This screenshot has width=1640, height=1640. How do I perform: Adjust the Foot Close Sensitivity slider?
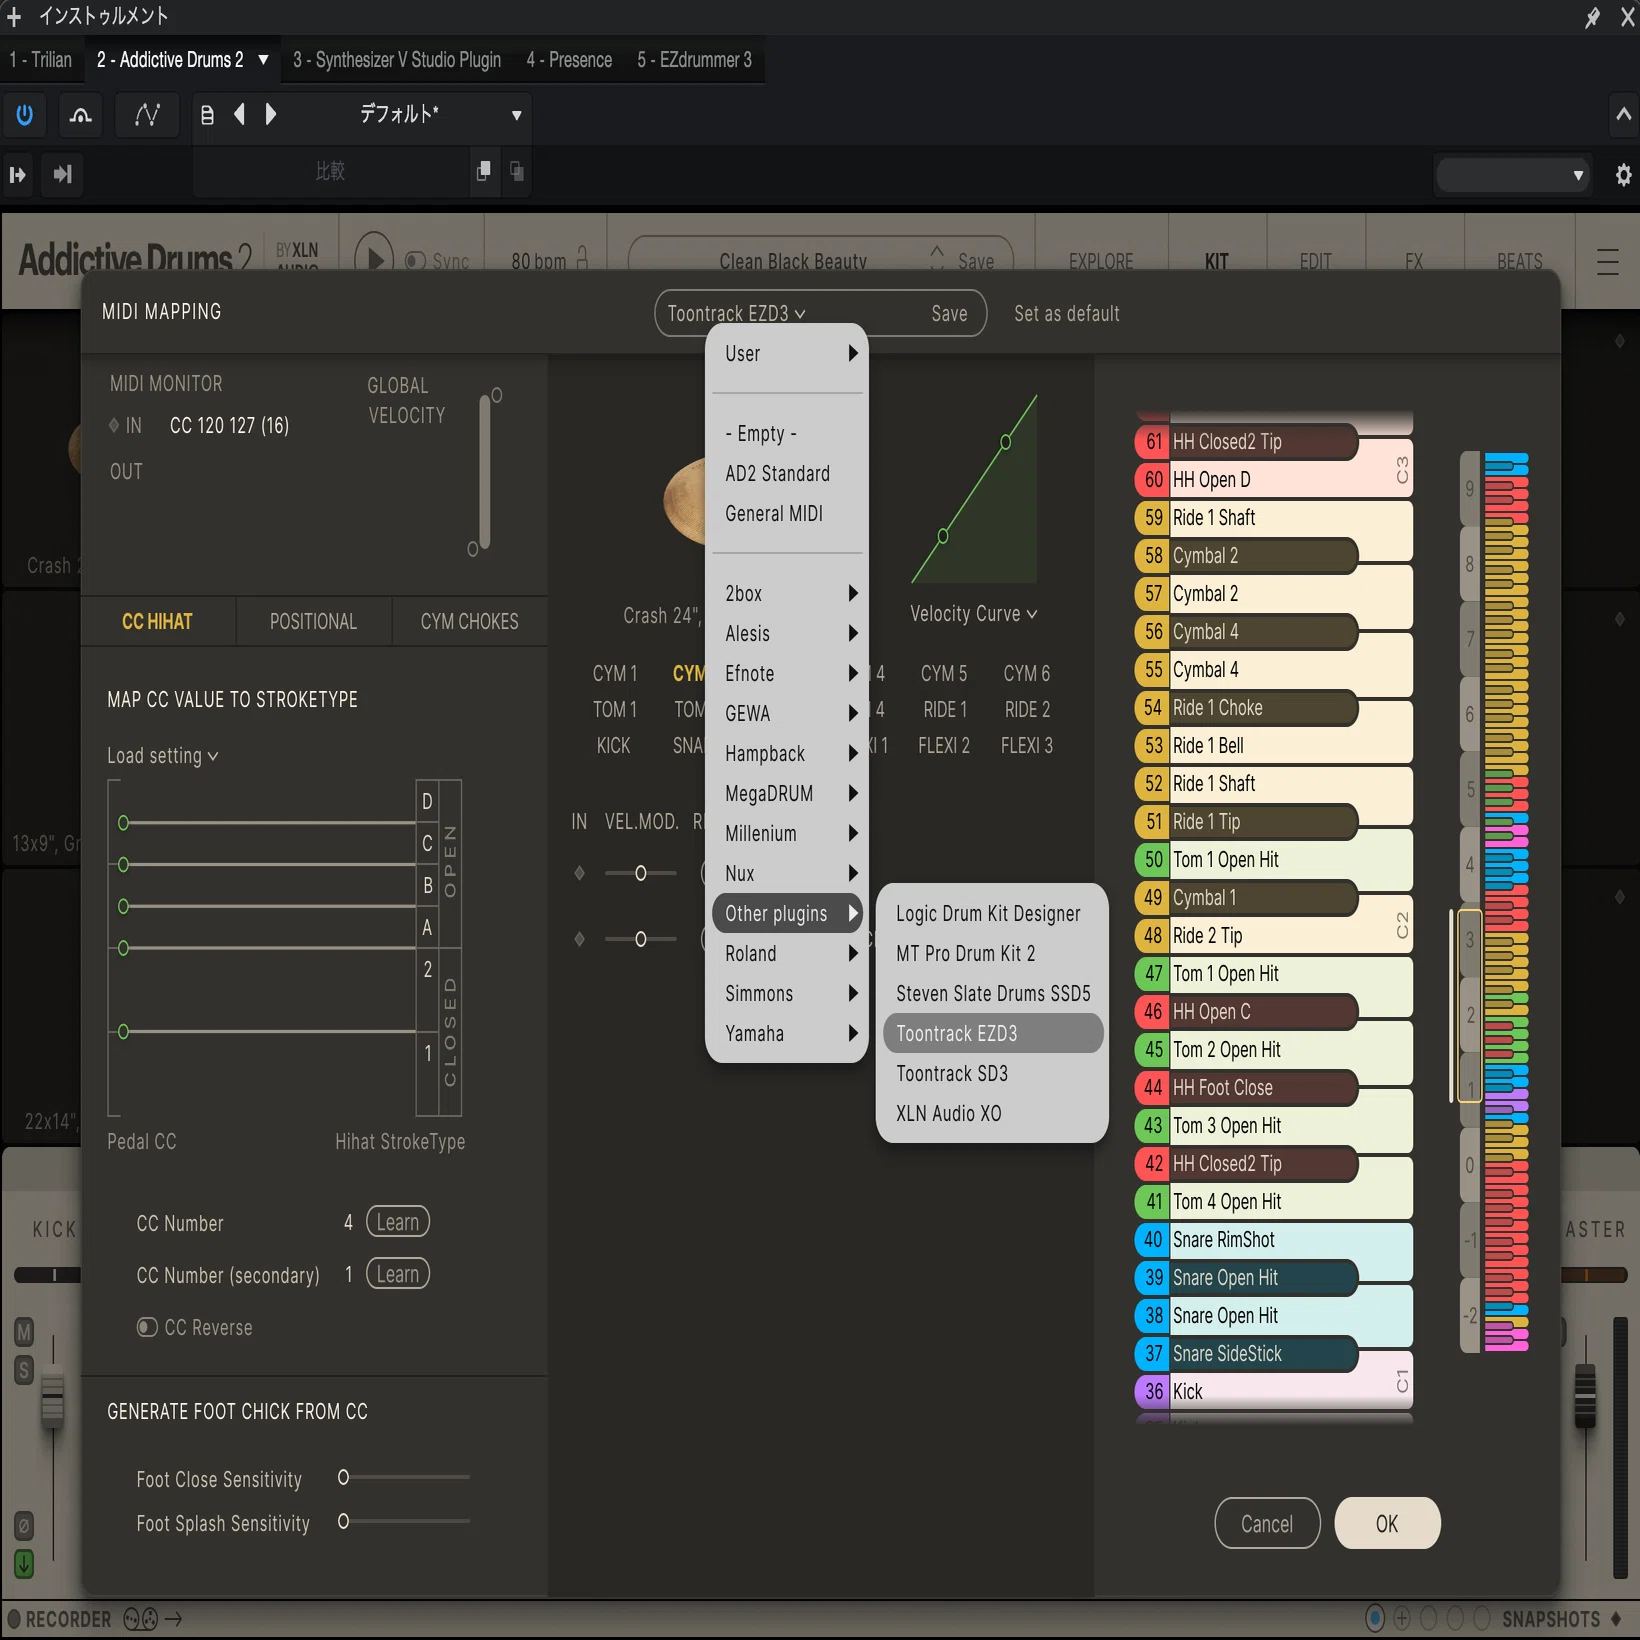click(404, 1477)
